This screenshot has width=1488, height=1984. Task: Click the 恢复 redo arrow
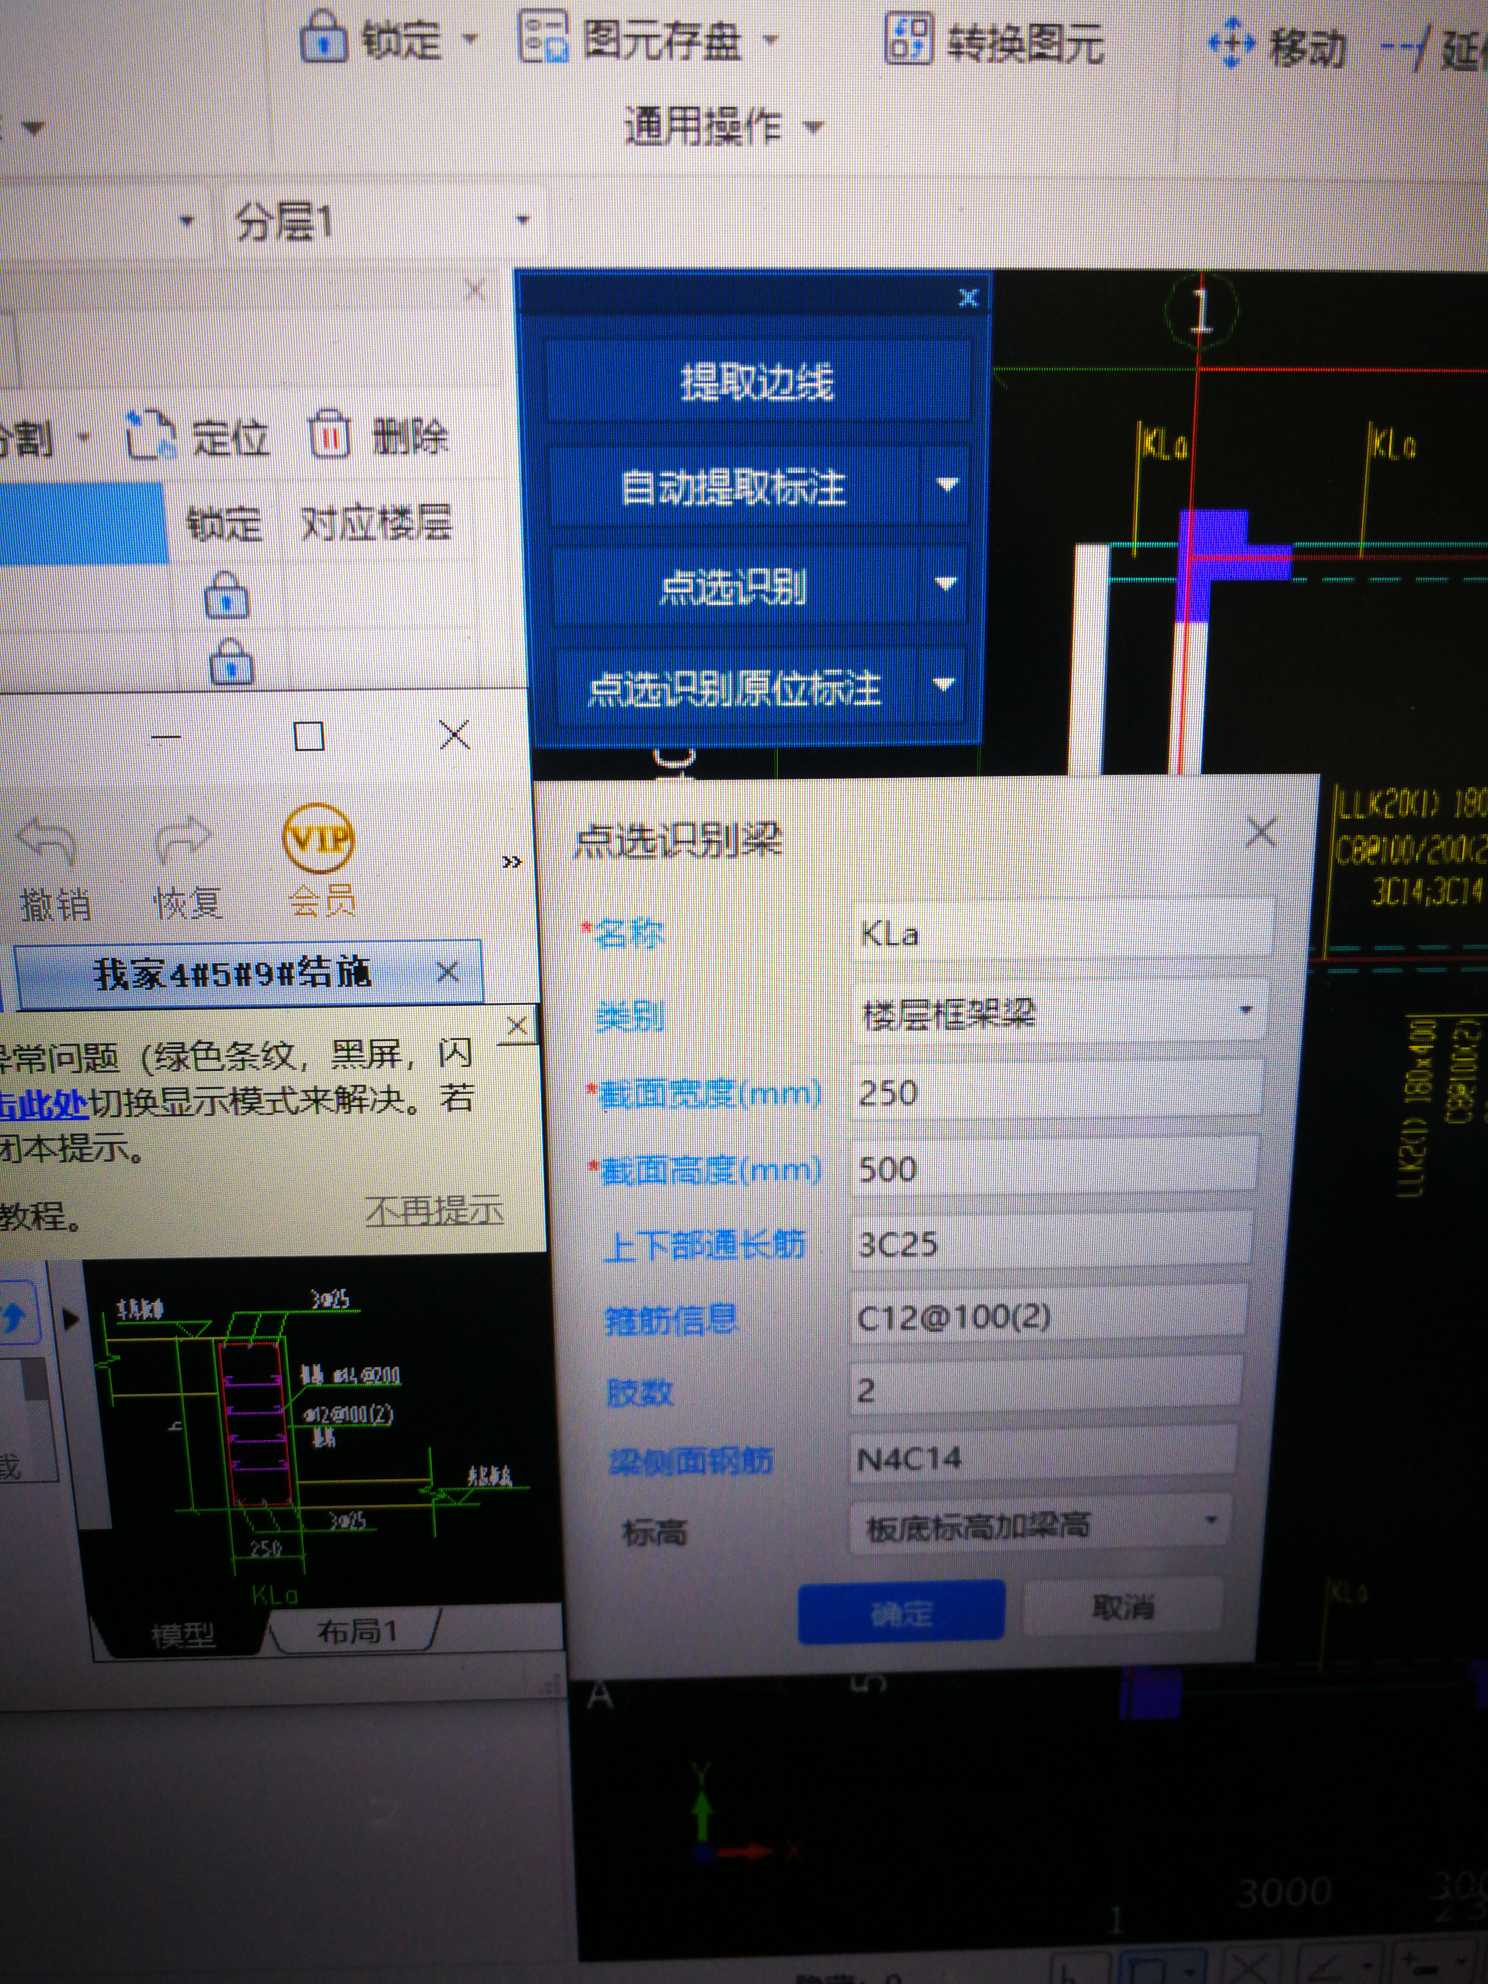pyautogui.click(x=183, y=840)
